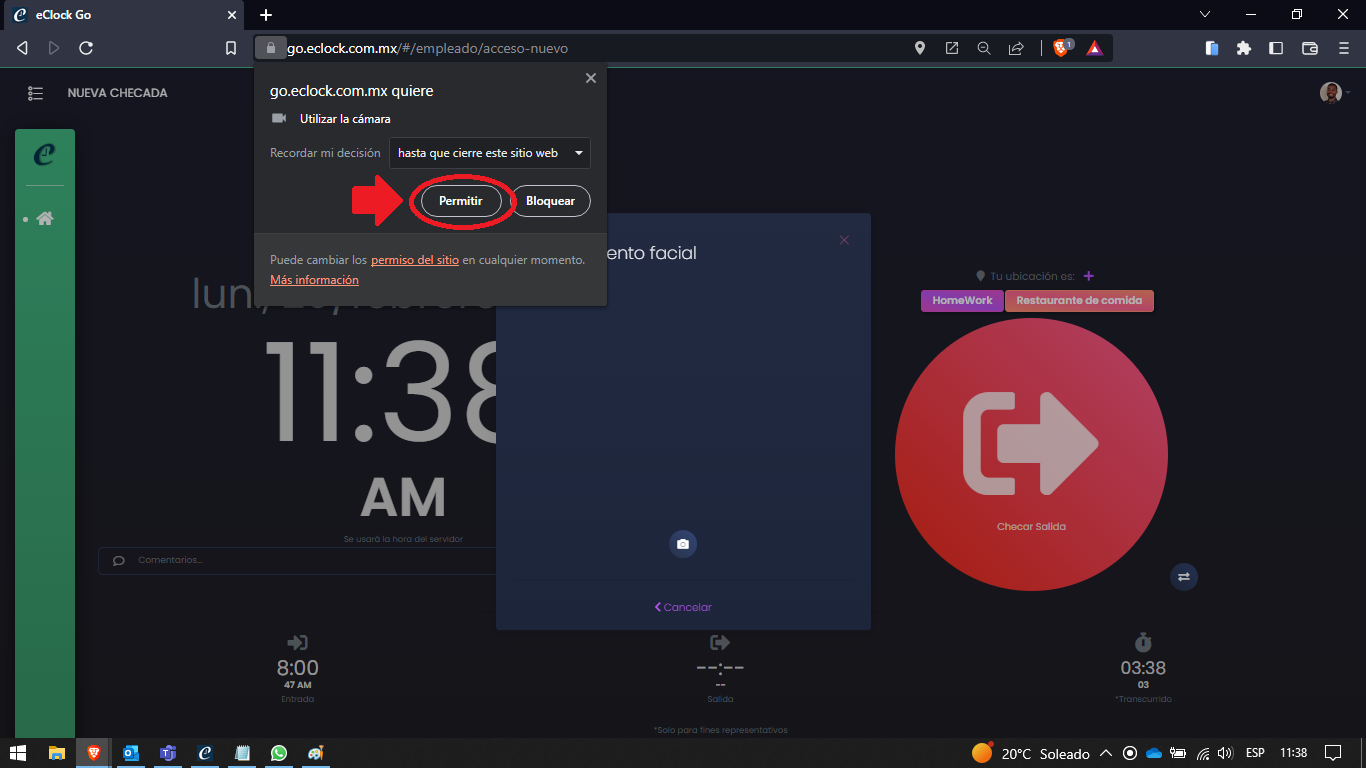
Task: Click the OneDrive cloud tray icon
Action: tap(1154, 753)
